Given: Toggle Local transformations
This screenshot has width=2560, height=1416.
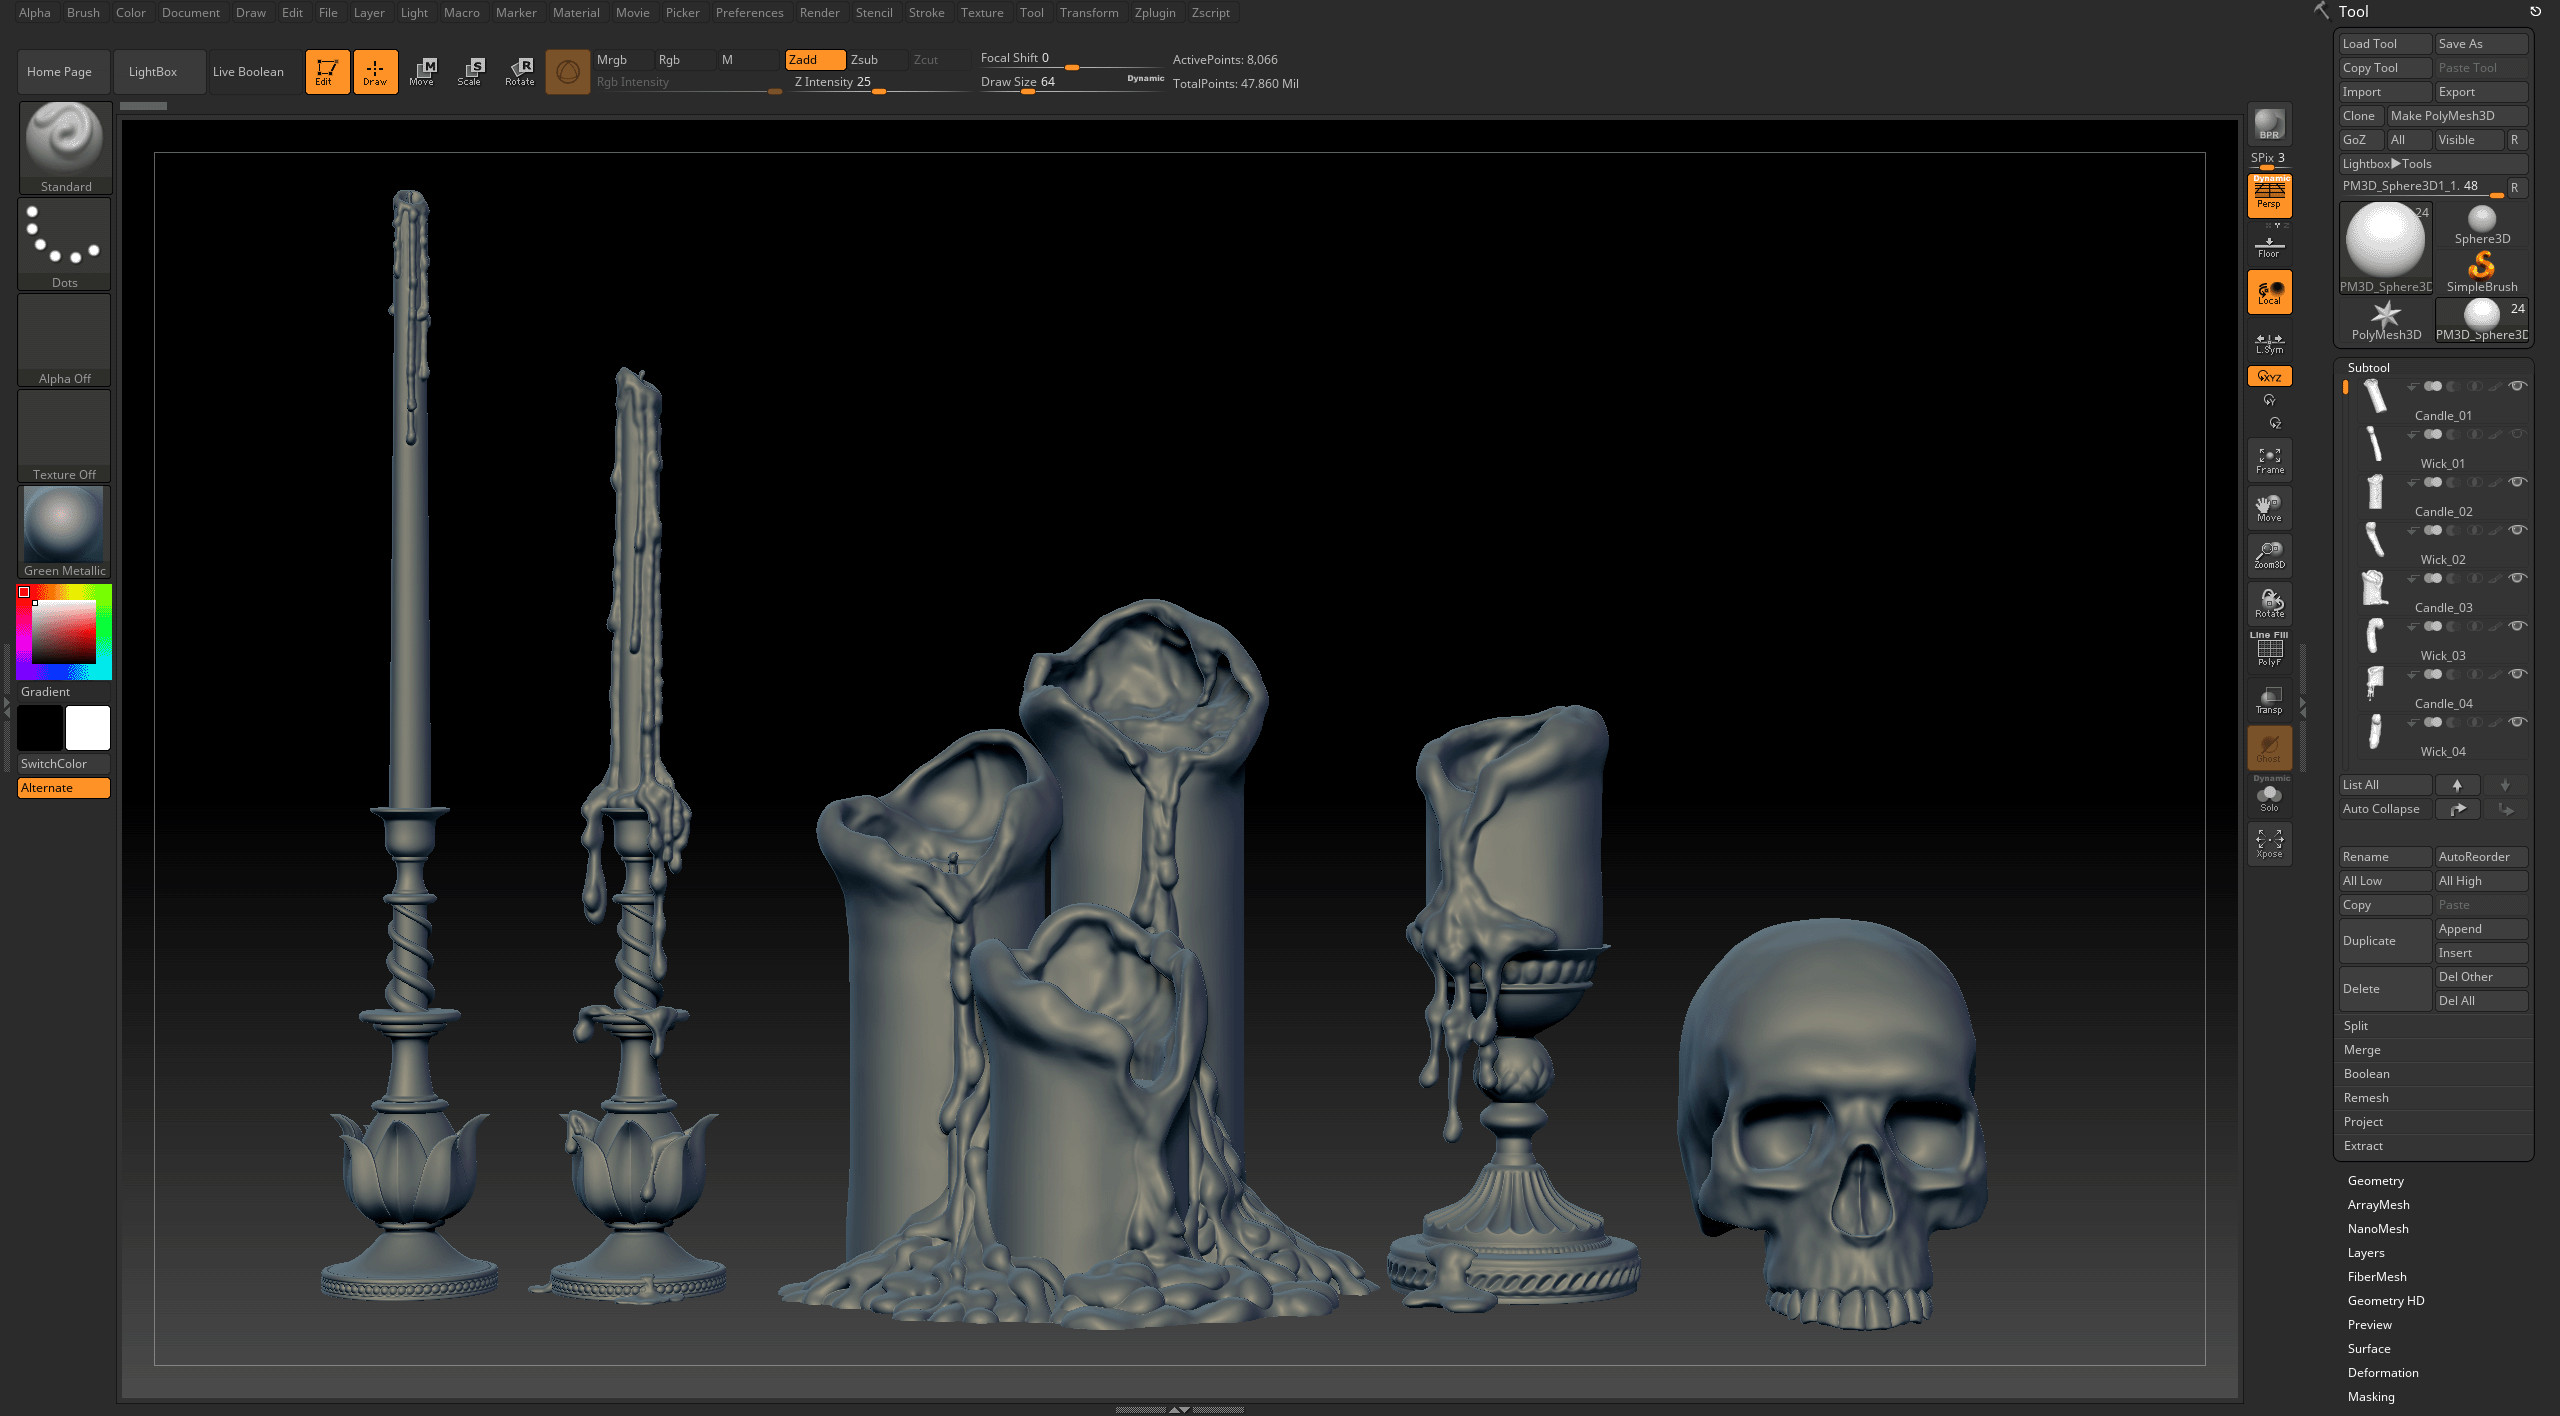Looking at the screenshot, I should tap(2269, 292).
